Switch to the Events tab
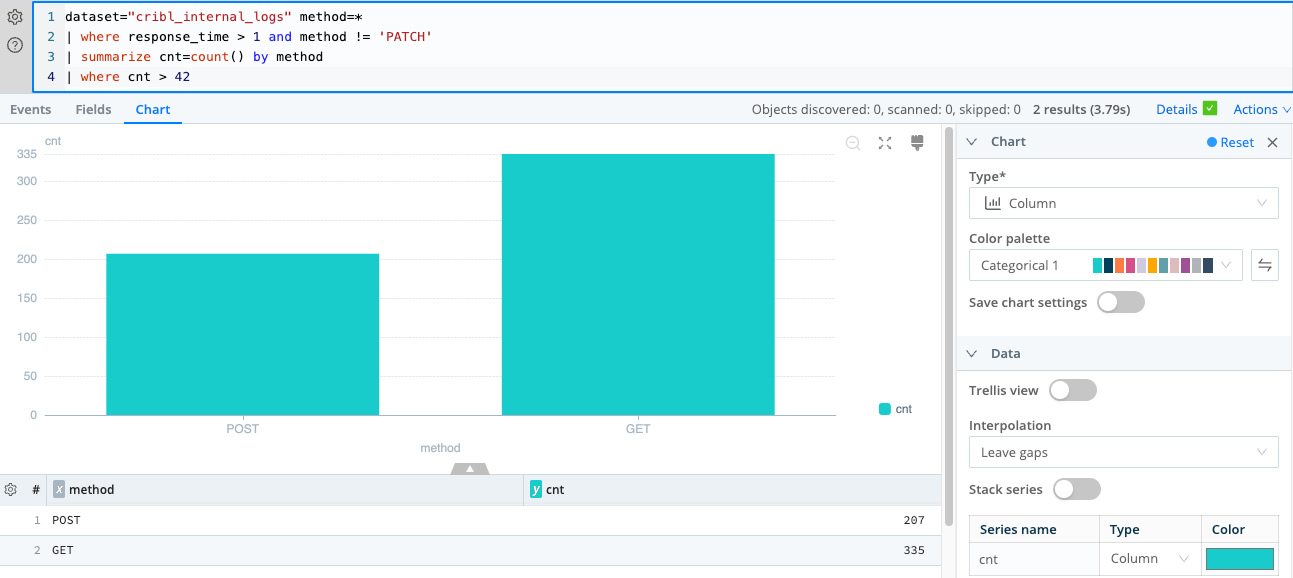The width and height of the screenshot is (1293, 578). point(31,109)
